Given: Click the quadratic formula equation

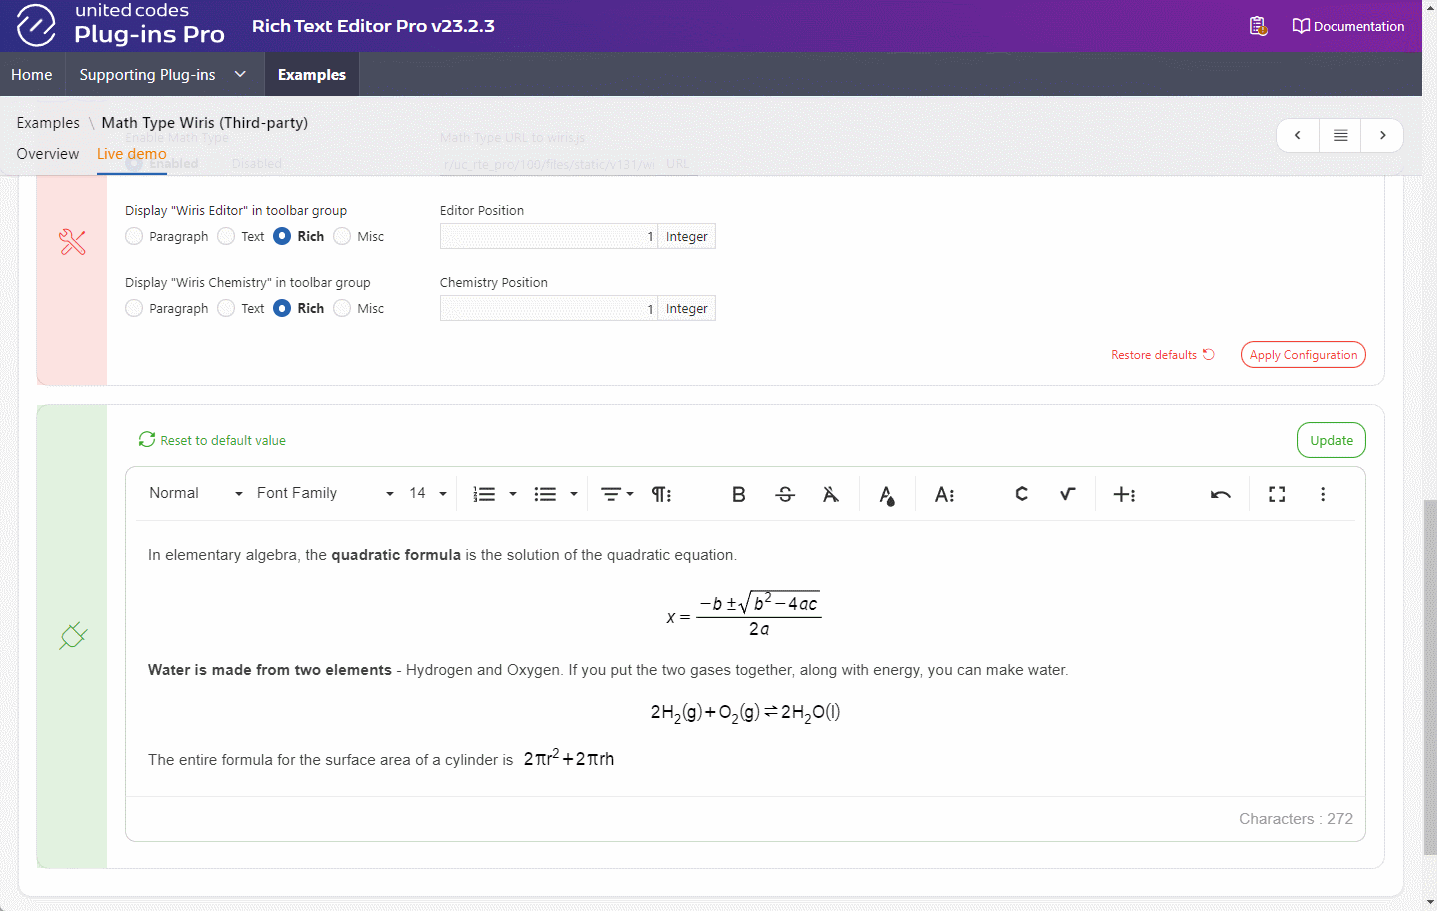Looking at the screenshot, I should coord(744,614).
